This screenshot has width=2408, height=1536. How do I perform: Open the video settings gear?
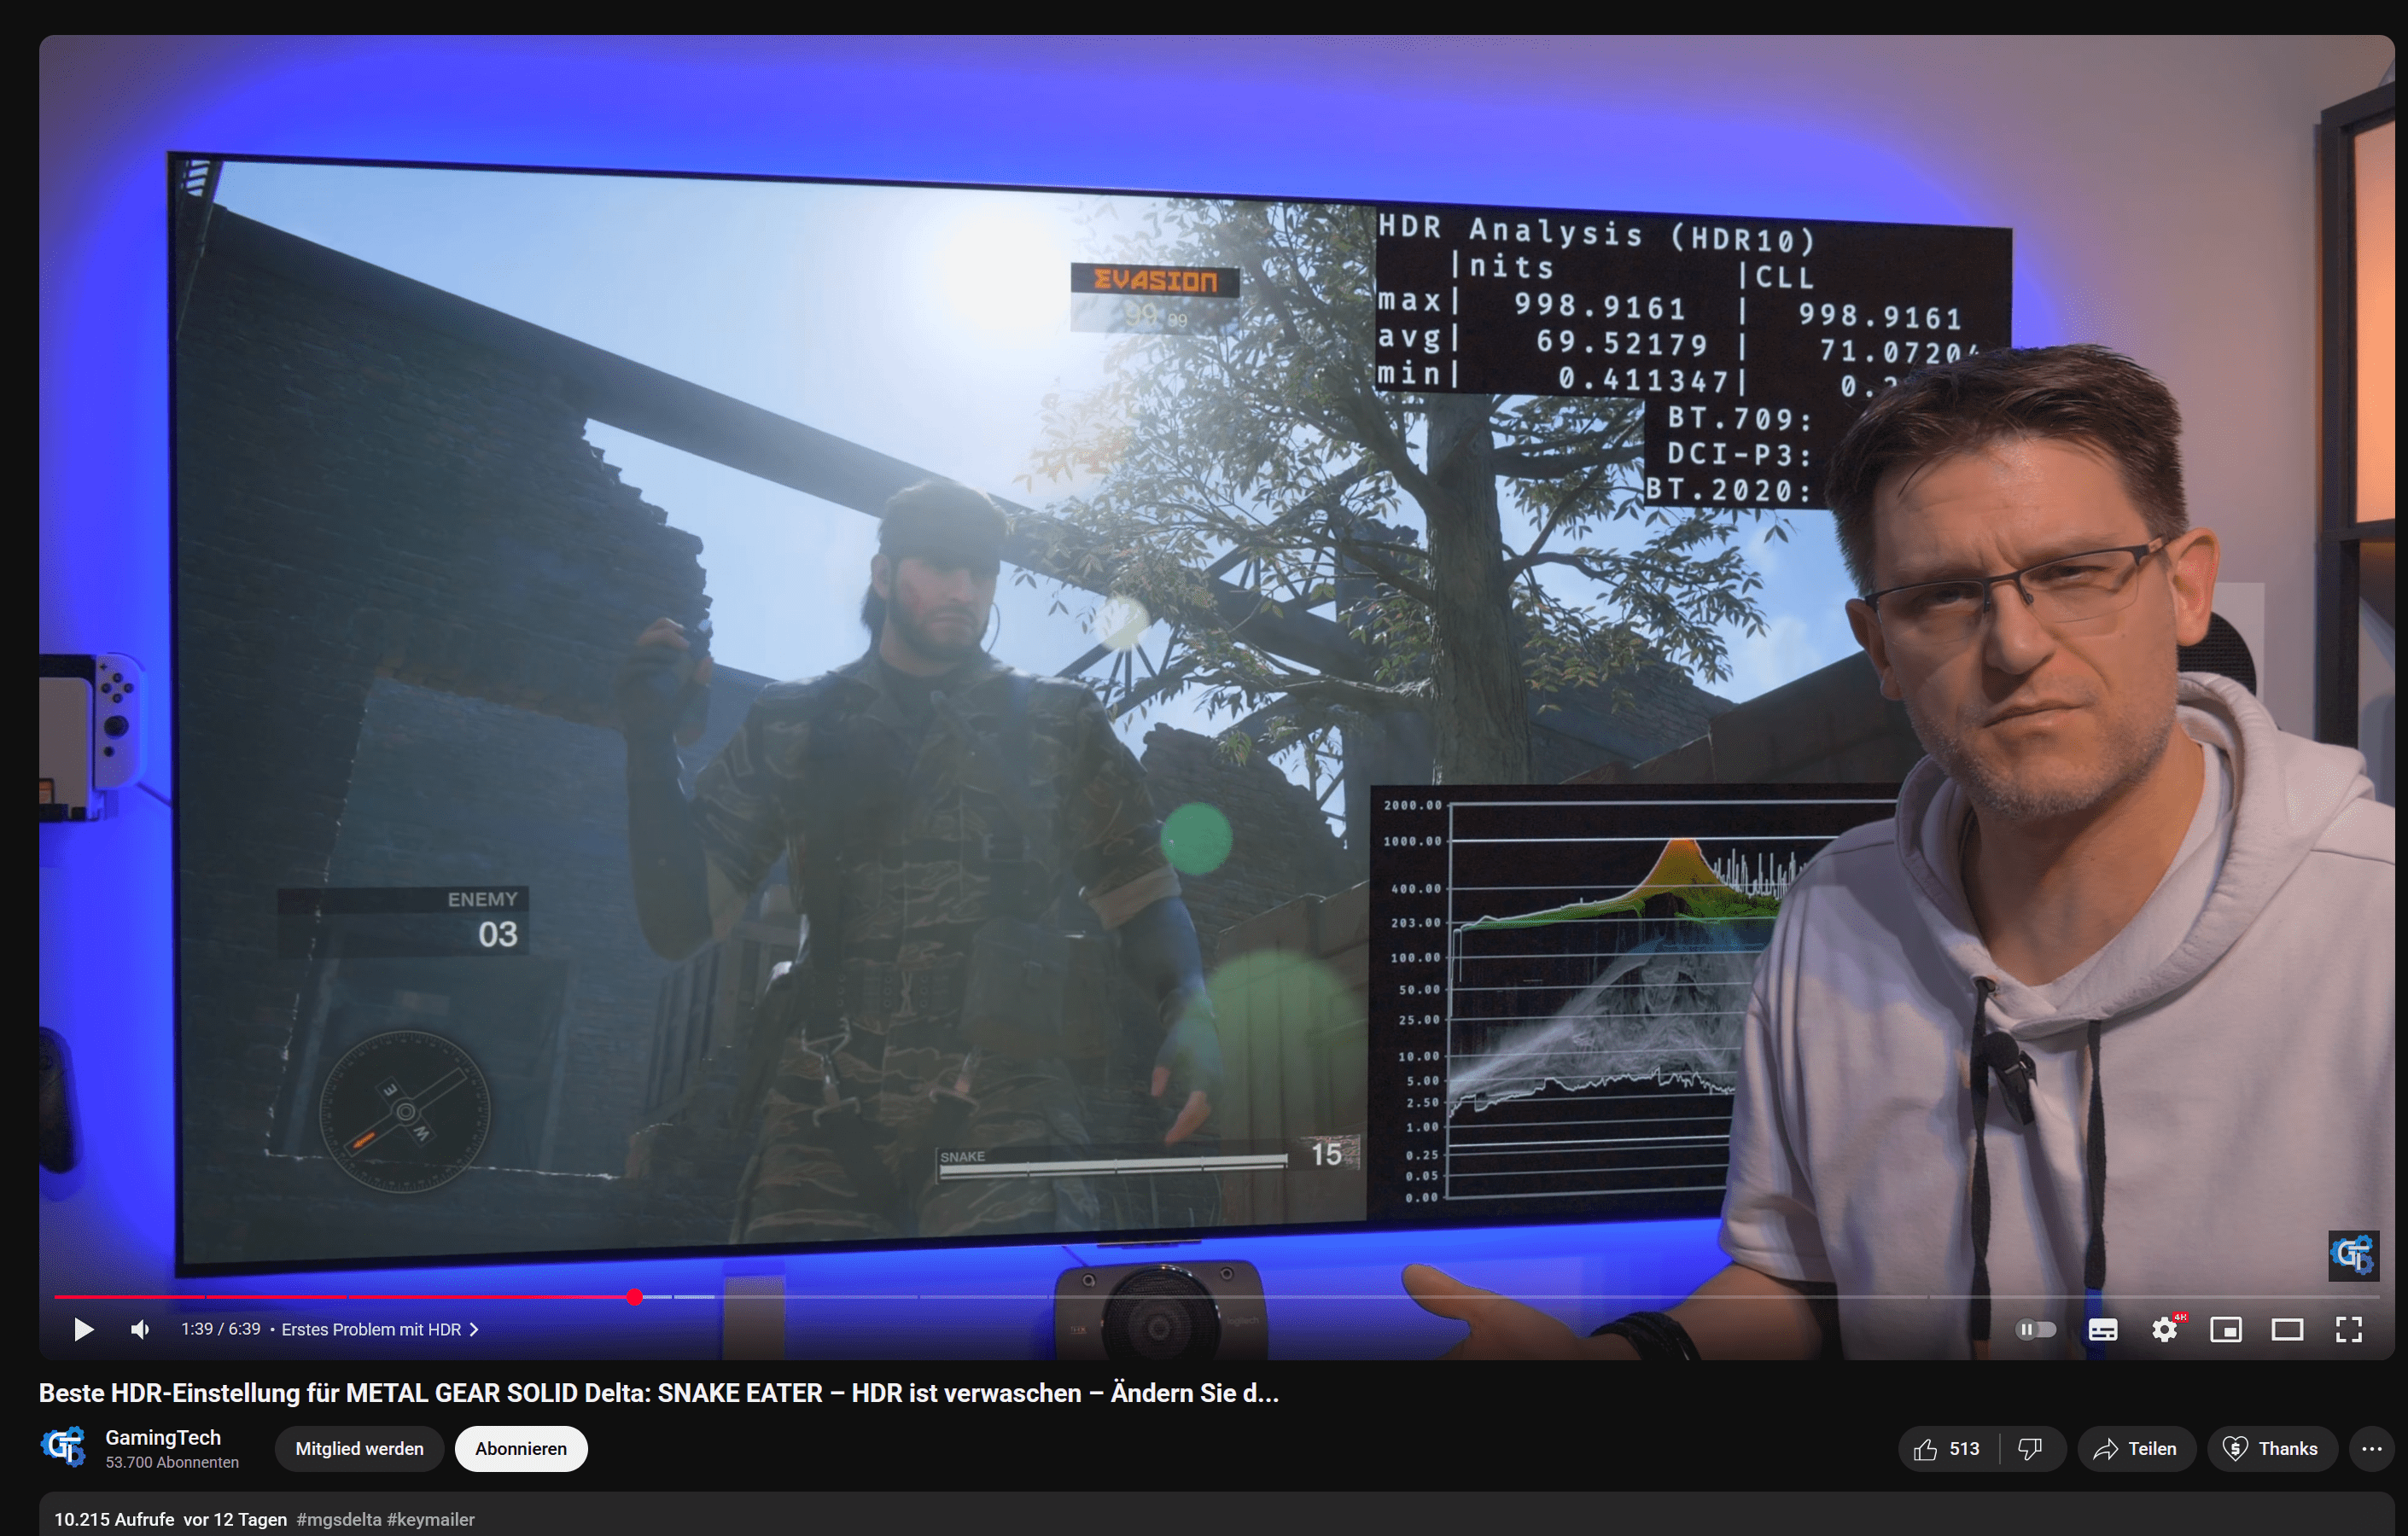tap(2164, 1329)
